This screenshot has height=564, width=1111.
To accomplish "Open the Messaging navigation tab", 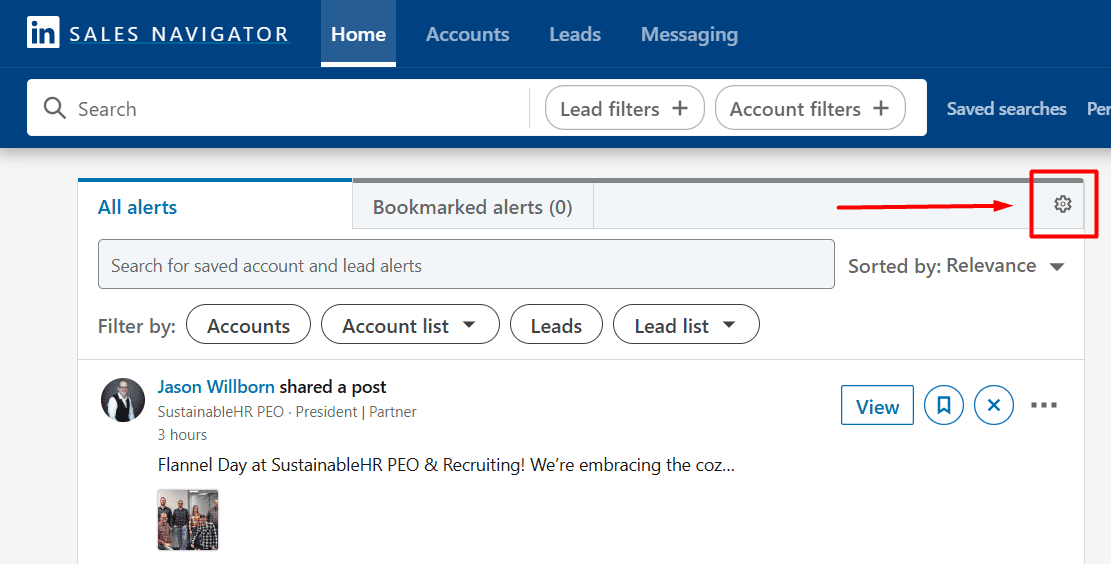I will click(689, 34).
